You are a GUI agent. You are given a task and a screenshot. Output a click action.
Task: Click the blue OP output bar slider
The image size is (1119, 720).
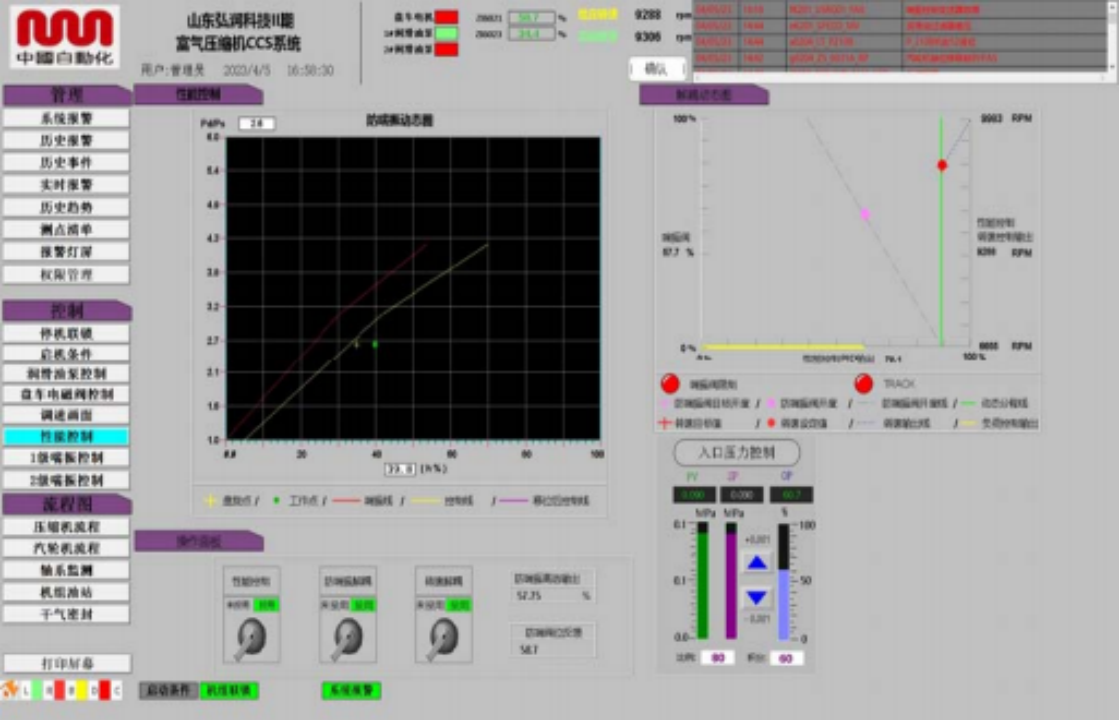tap(784, 590)
